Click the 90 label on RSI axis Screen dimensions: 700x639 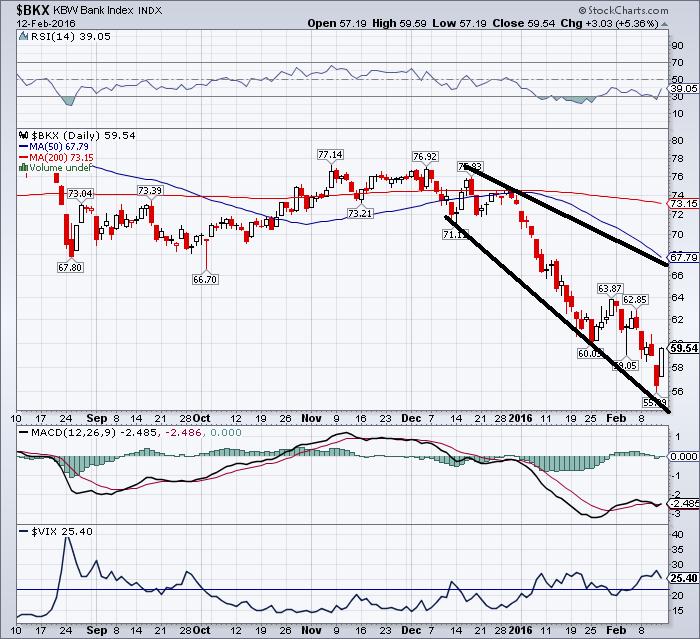(677, 45)
